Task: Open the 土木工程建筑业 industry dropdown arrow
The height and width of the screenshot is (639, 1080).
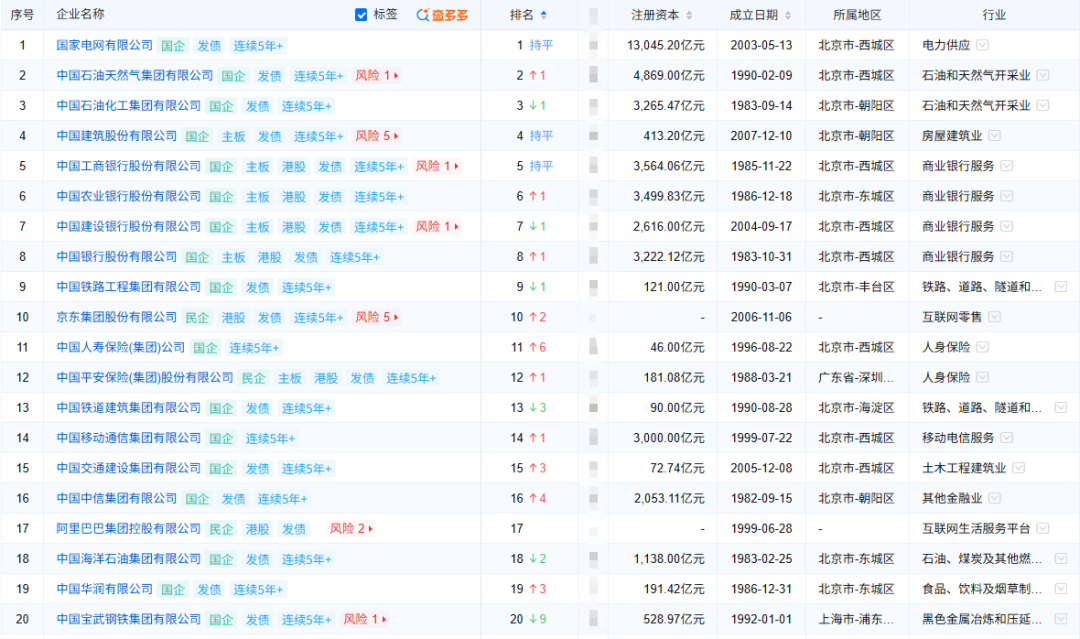Action: point(1019,468)
